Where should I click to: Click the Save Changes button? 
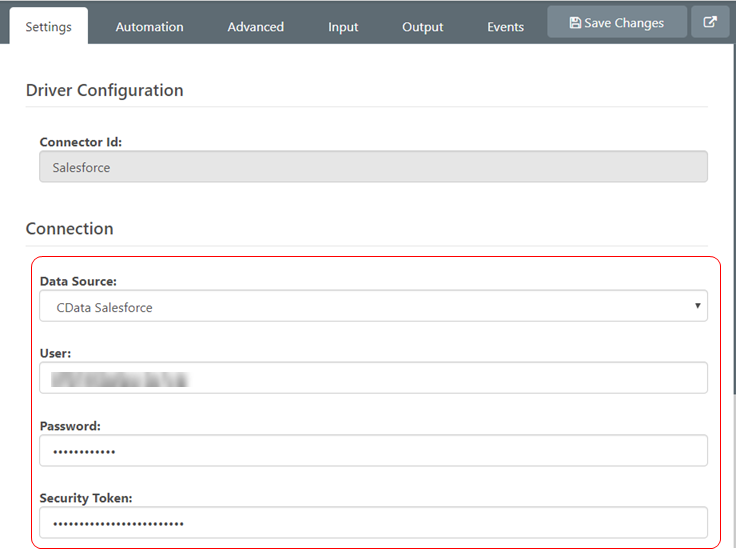[x=617, y=22]
